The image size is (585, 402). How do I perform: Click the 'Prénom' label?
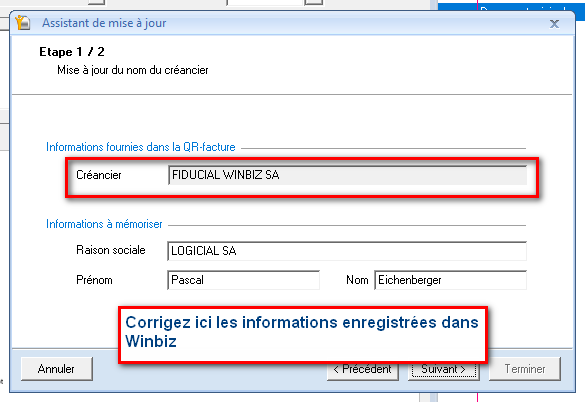pyautogui.click(x=94, y=280)
